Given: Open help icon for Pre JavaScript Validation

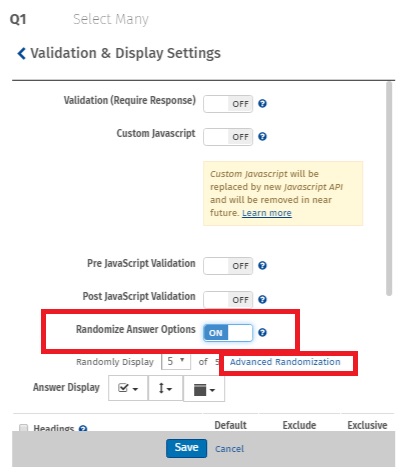Looking at the screenshot, I should (x=262, y=266).
